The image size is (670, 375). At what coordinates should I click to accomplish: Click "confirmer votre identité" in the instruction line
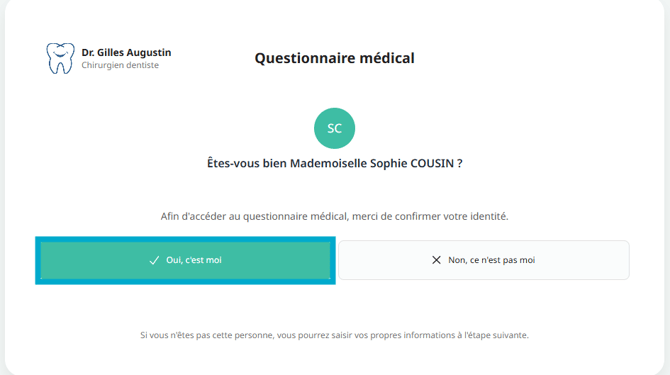point(452,217)
